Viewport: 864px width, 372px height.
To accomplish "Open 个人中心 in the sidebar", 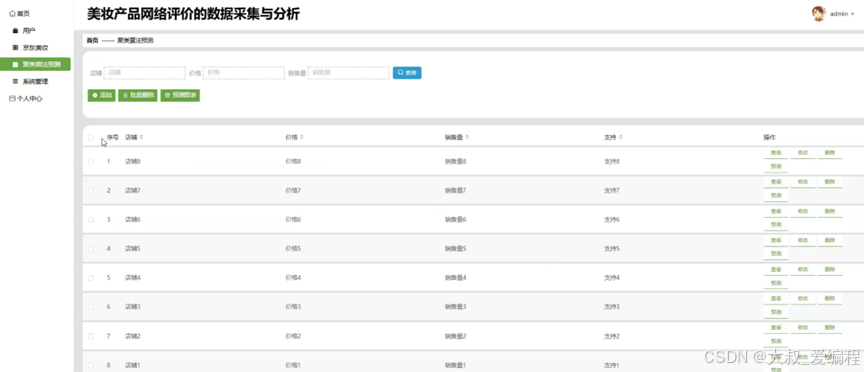I will (x=26, y=99).
